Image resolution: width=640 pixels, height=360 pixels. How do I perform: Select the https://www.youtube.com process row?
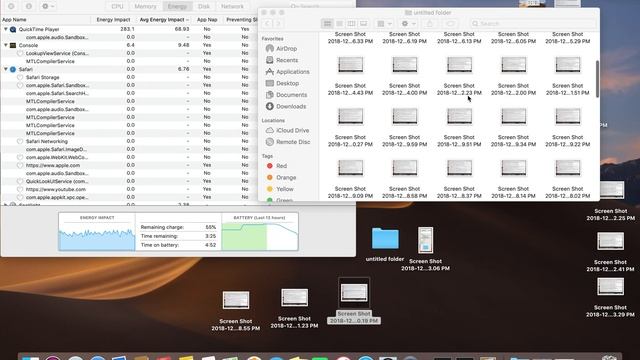coord(129,189)
